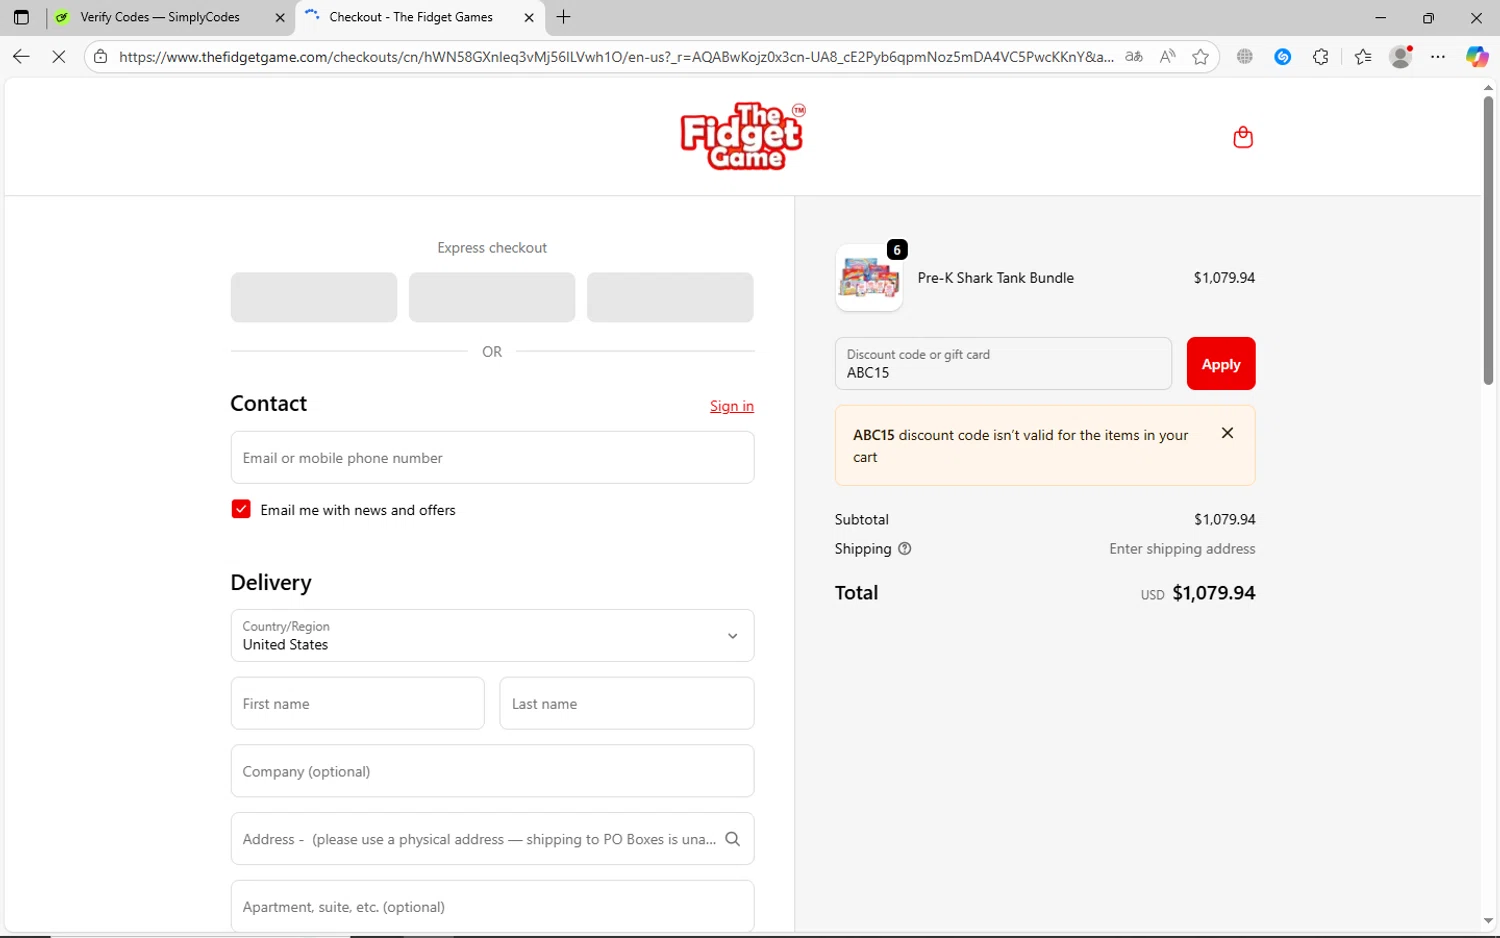Open the browser profile avatar
Image resolution: width=1500 pixels, height=938 pixels.
pyautogui.click(x=1401, y=57)
